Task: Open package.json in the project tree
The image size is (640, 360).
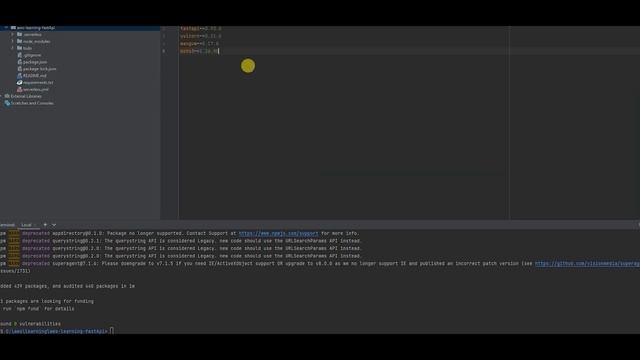Action: coord(35,62)
